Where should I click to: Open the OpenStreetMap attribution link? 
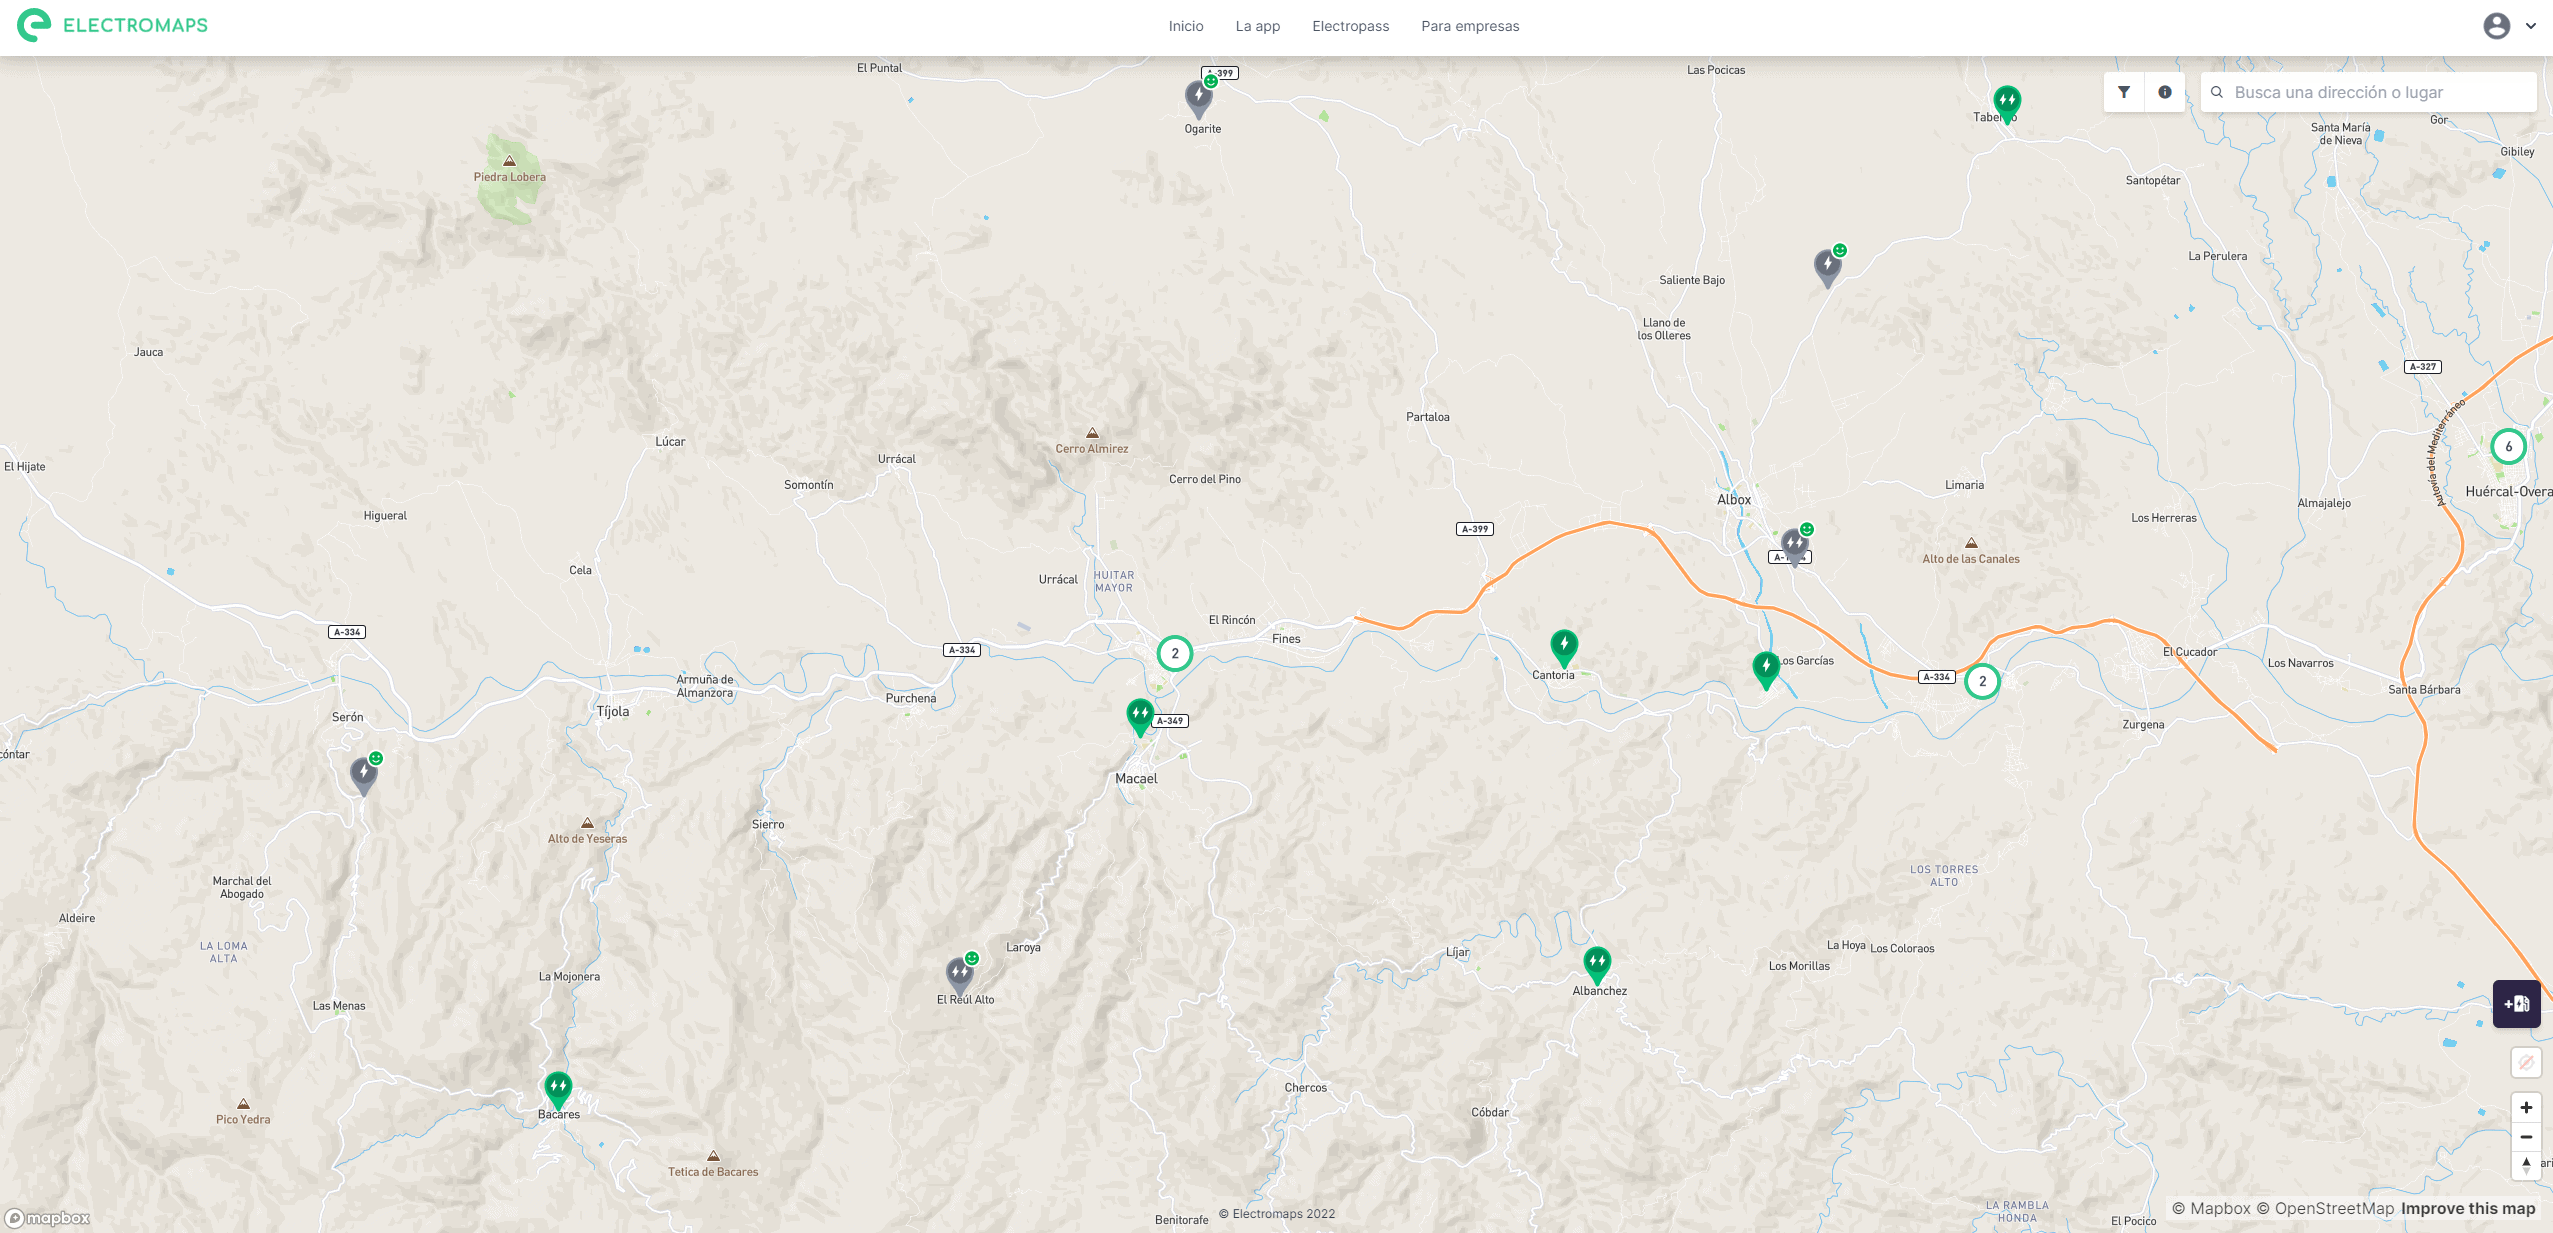pyautogui.click(x=2325, y=1208)
